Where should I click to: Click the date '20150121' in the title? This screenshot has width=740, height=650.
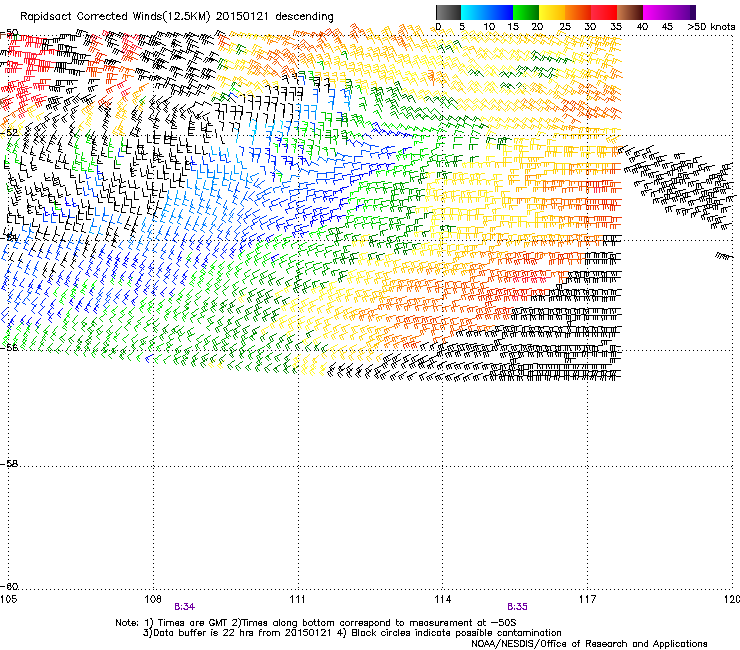point(242,17)
